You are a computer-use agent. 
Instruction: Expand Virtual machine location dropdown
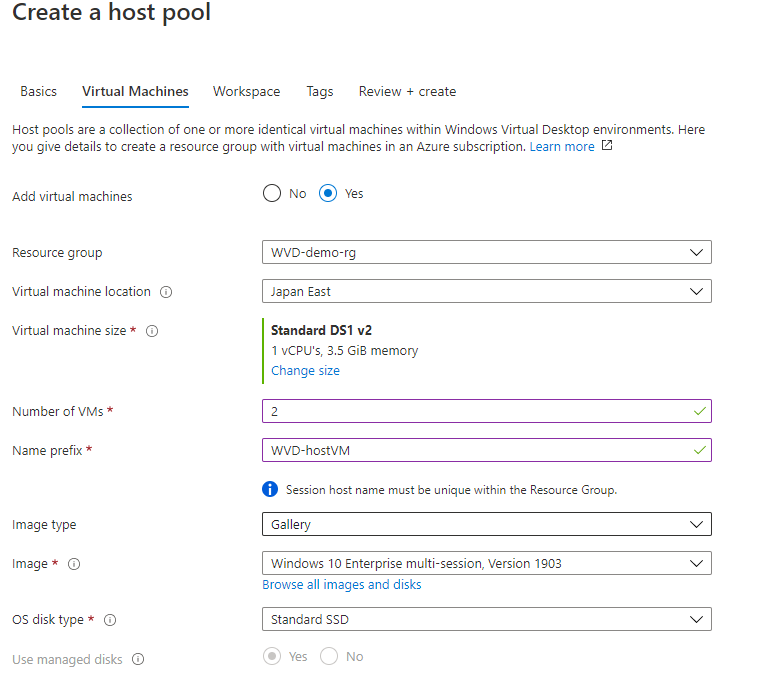[486, 292]
